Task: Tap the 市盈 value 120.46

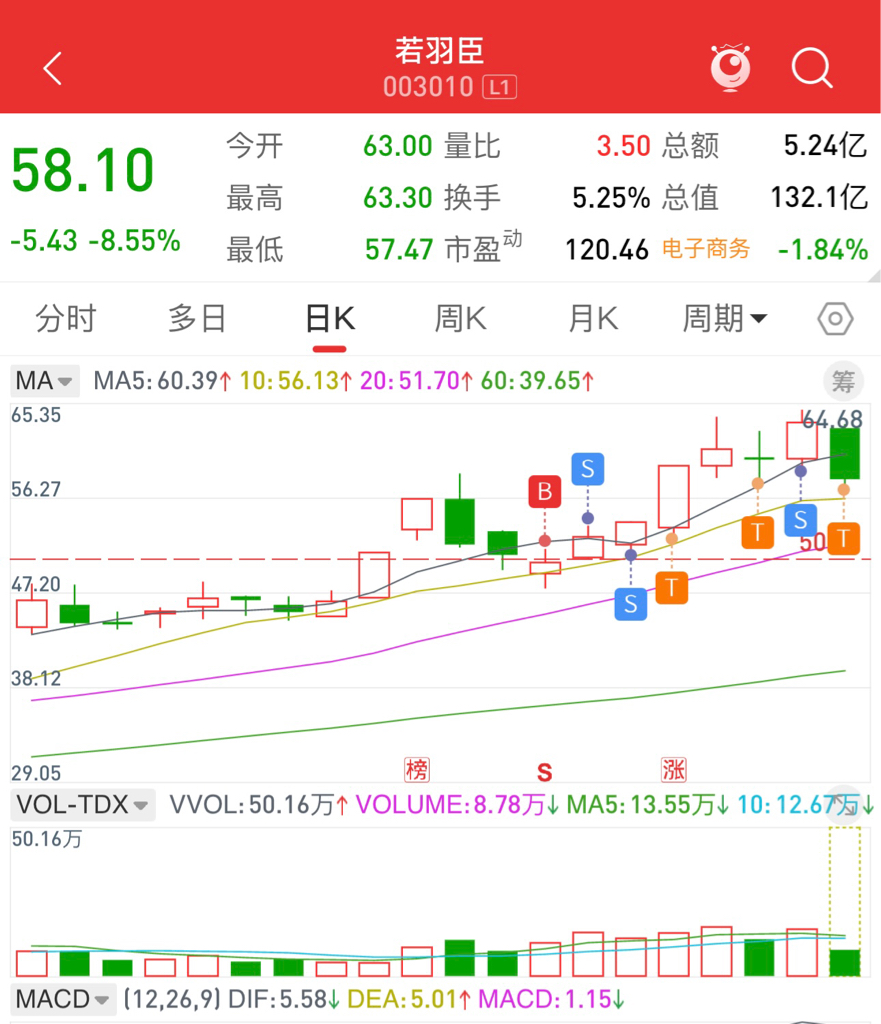Action: pos(607,249)
